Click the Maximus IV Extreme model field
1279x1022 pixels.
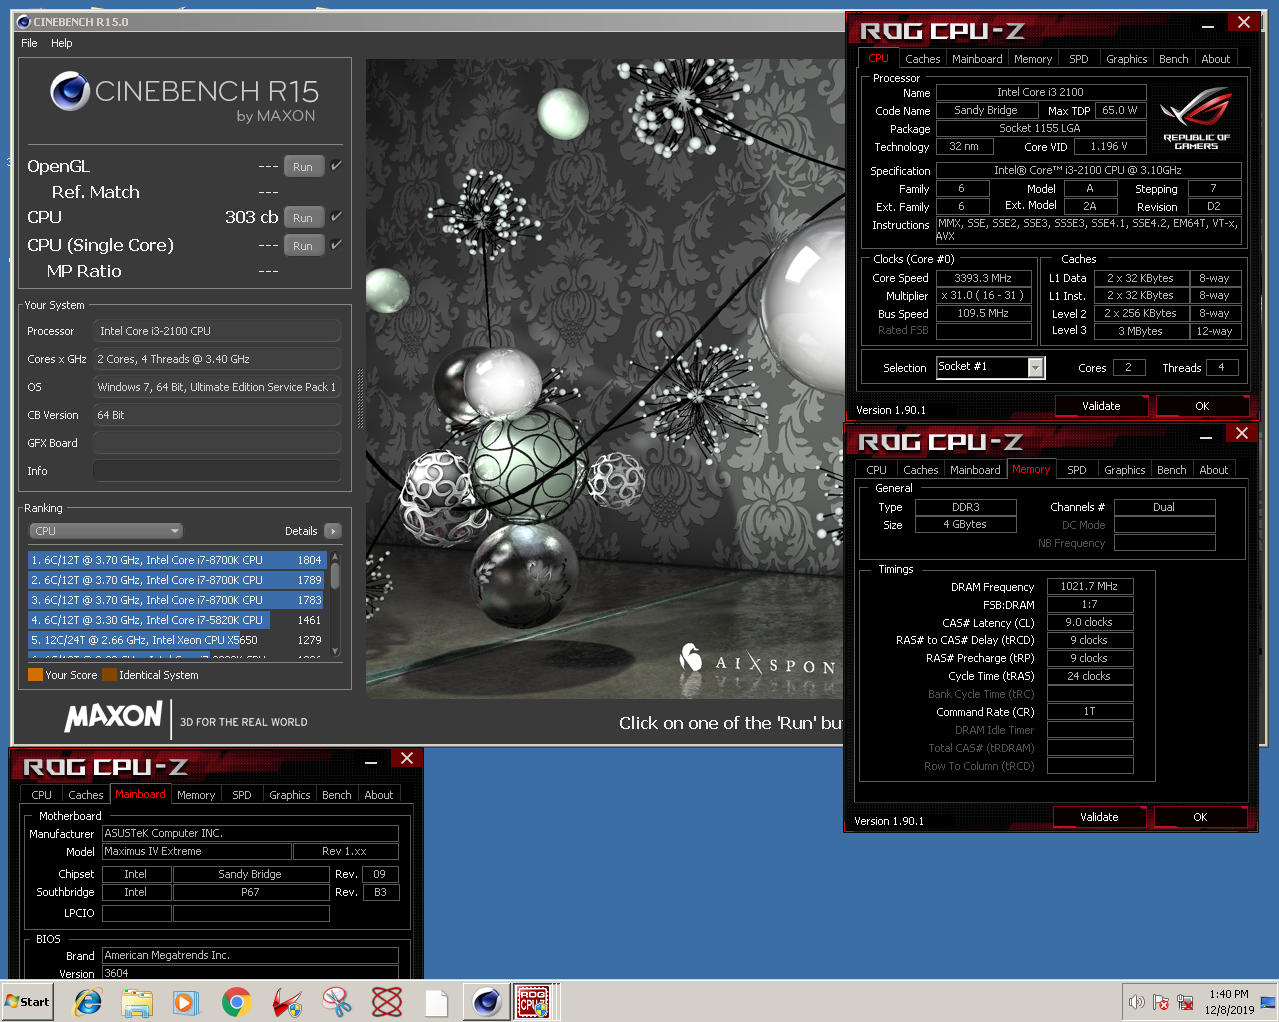coord(197,852)
